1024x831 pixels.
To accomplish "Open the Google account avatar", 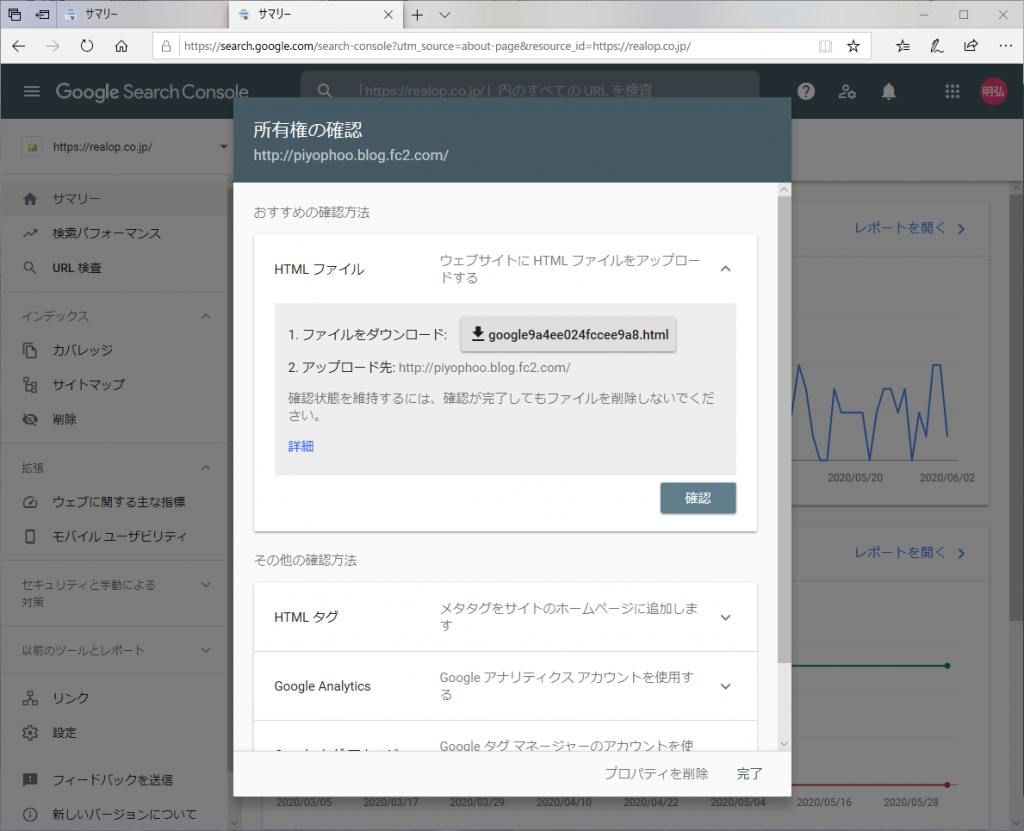I will (993, 91).
